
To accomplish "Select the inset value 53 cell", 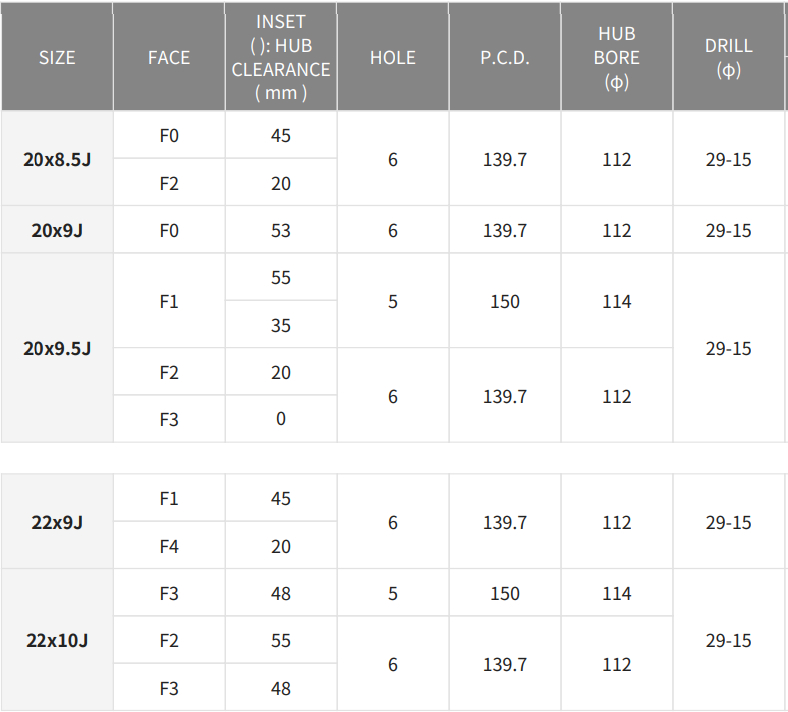I will (x=281, y=230).
